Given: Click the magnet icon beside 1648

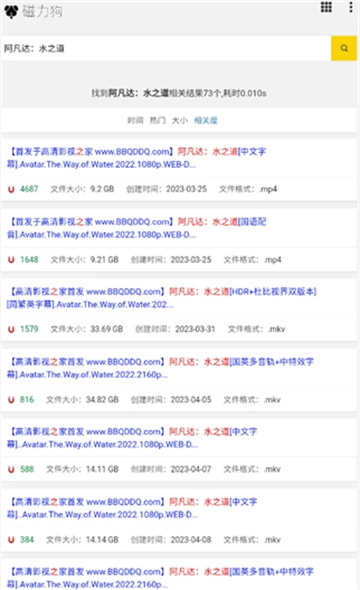Looking at the screenshot, I should (11, 260).
